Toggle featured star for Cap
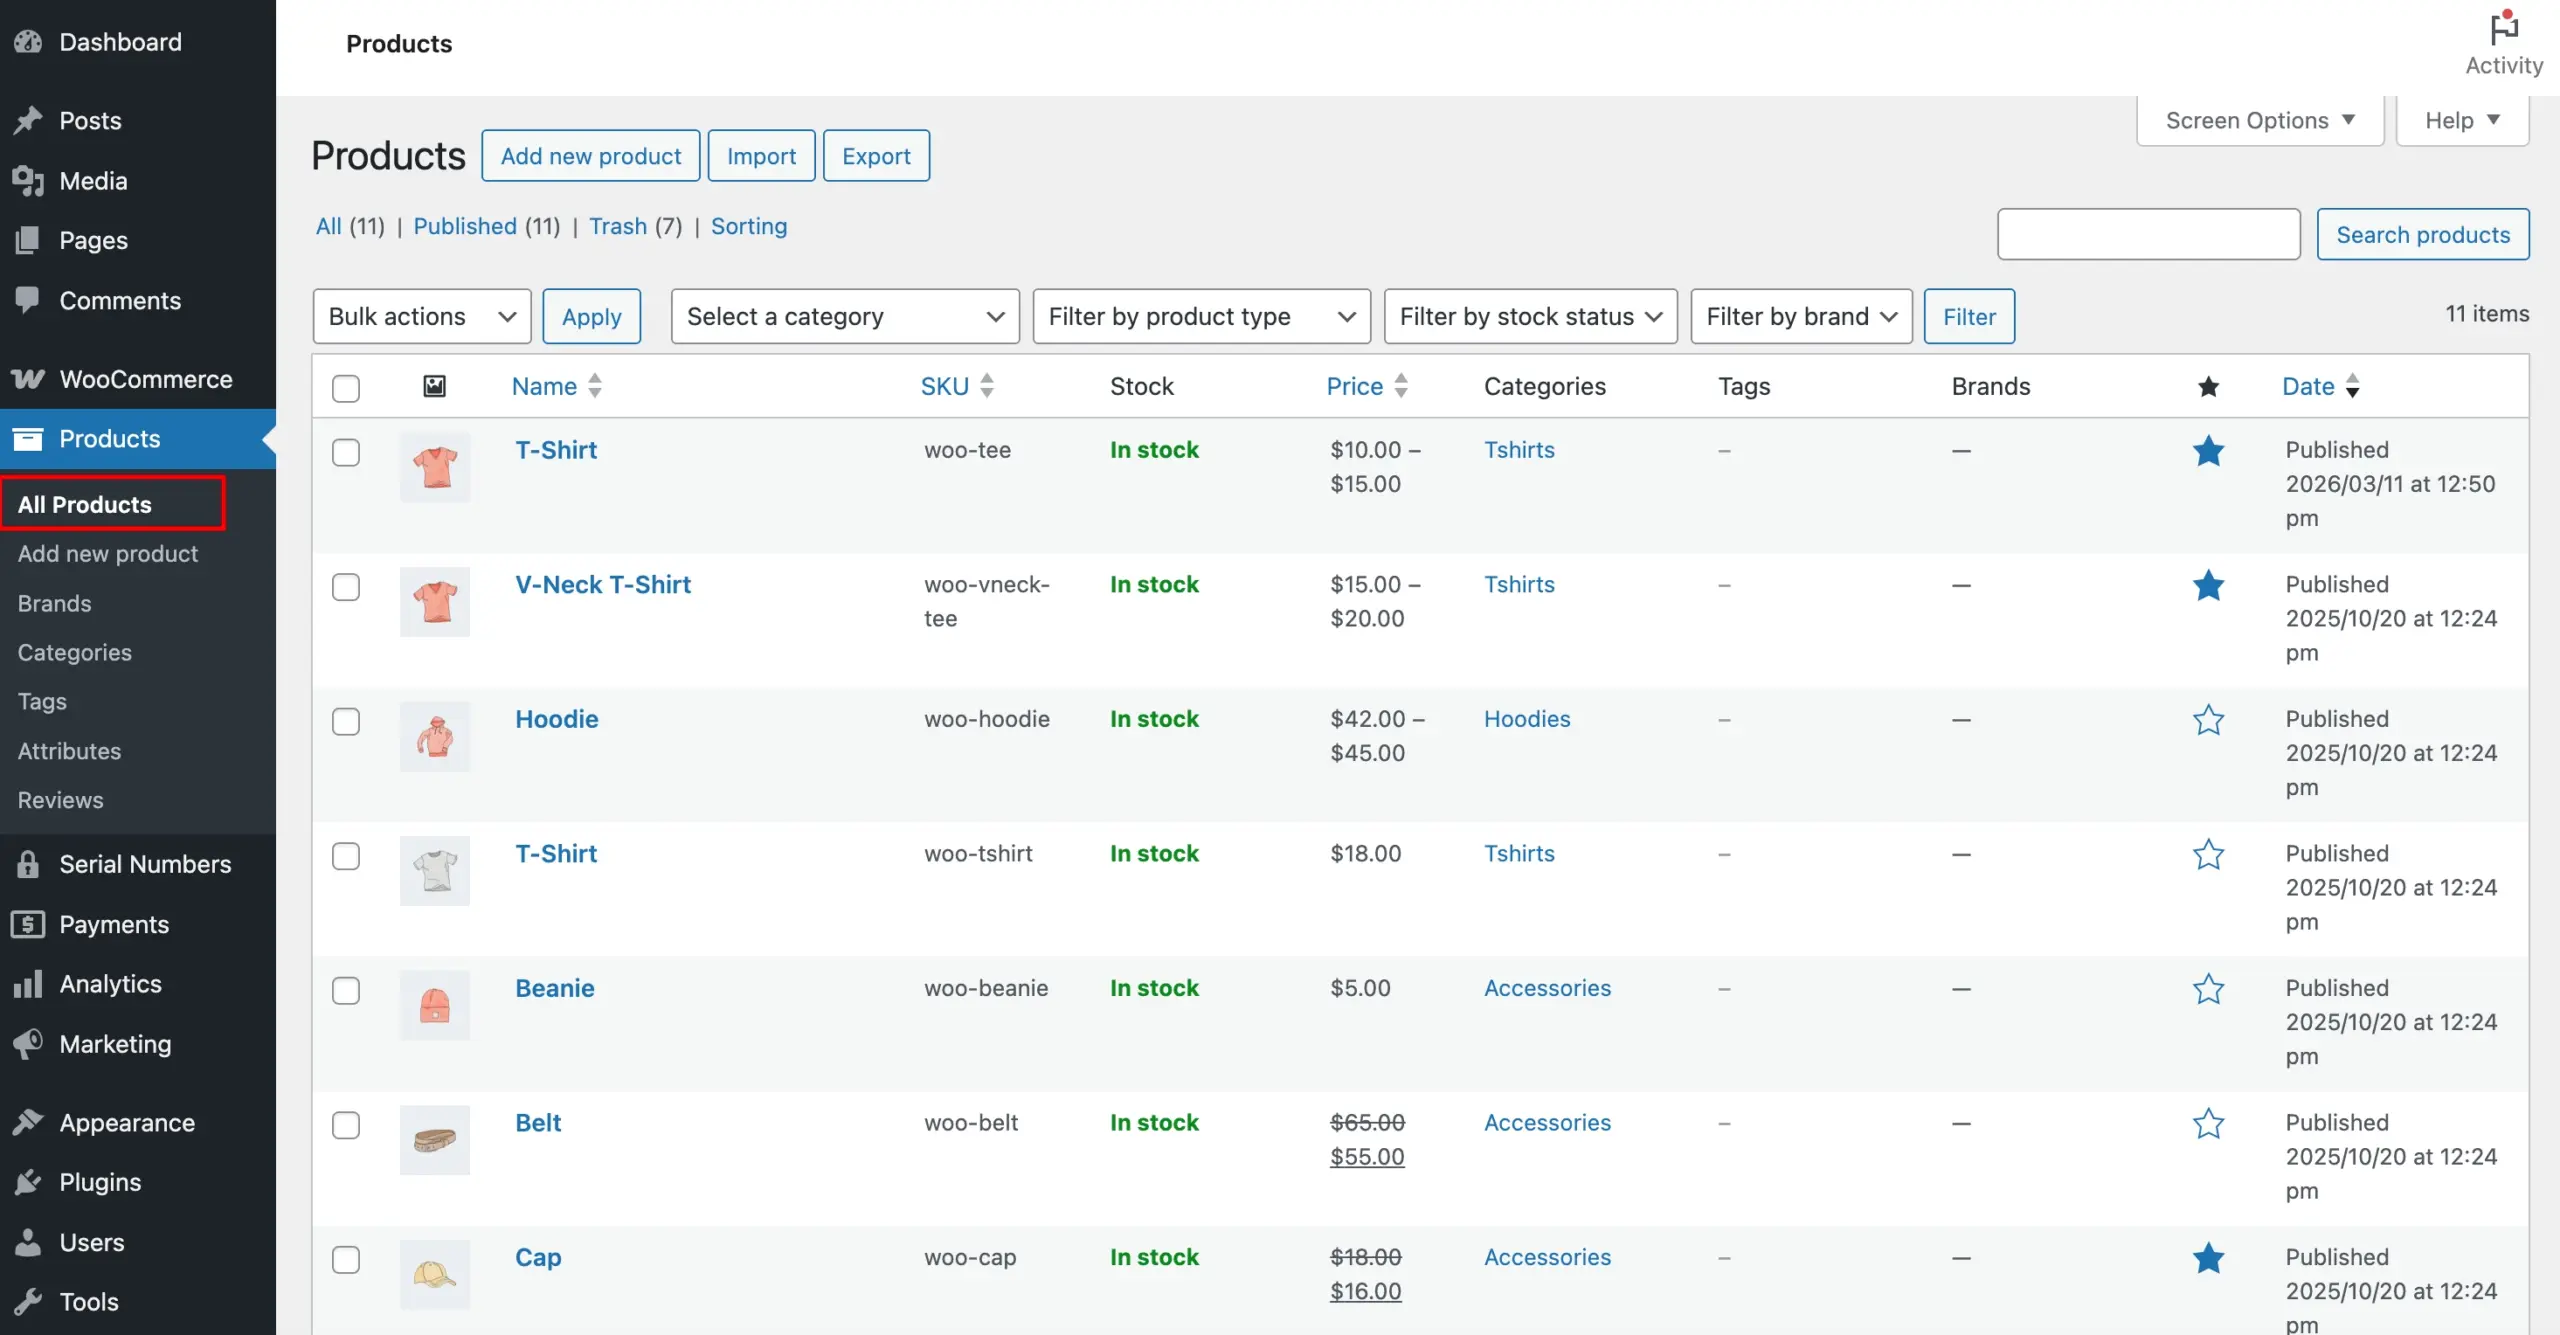The width and height of the screenshot is (2560, 1335). (x=2208, y=1258)
